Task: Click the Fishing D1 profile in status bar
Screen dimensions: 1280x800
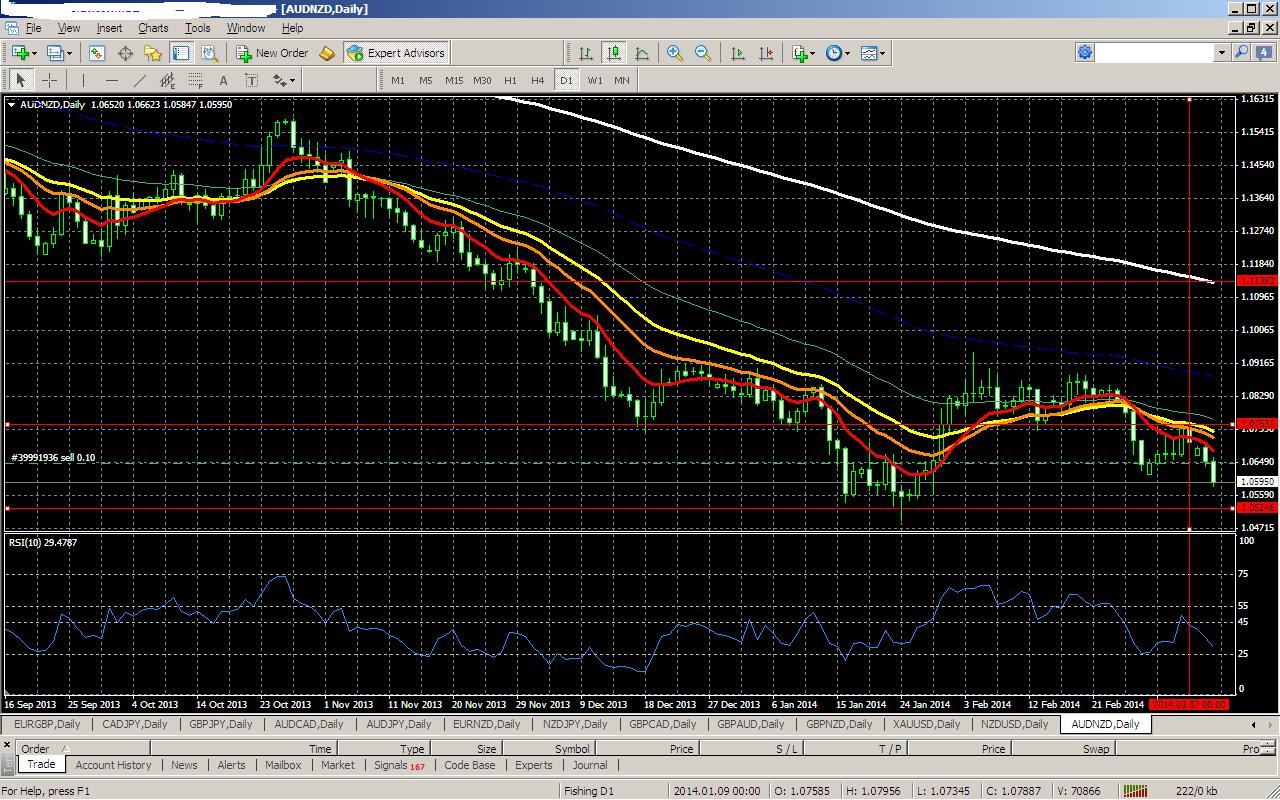Action: pos(588,791)
